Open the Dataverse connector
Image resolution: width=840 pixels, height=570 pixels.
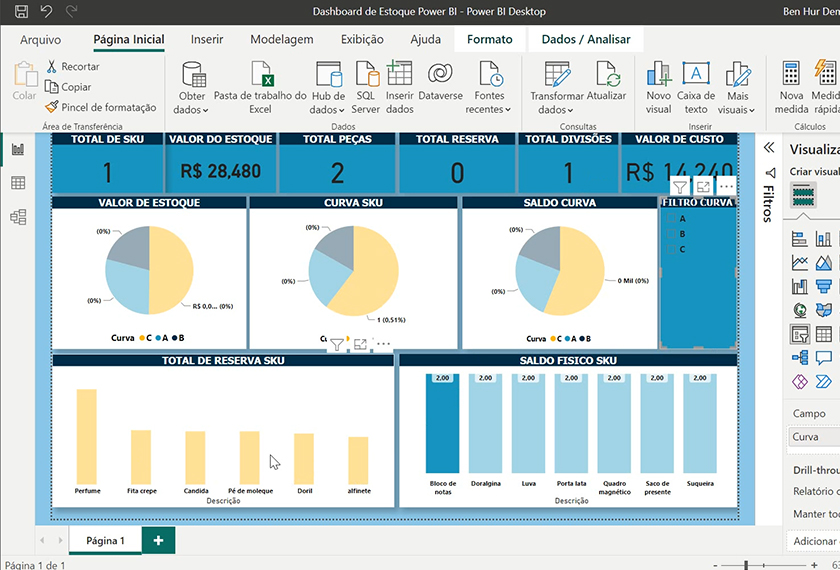coord(440,75)
